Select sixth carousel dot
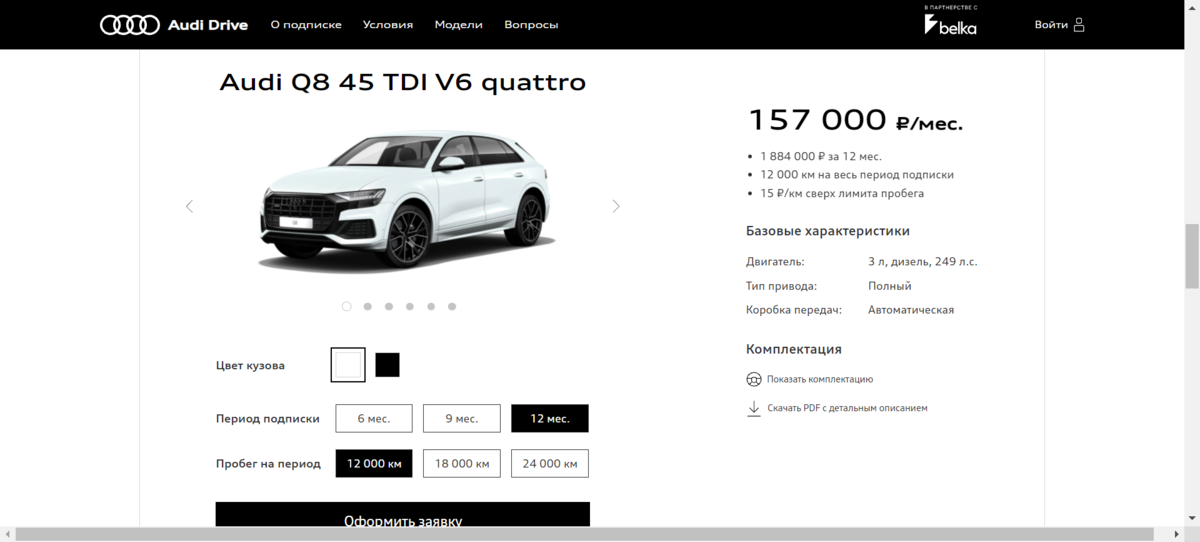 click(452, 307)
